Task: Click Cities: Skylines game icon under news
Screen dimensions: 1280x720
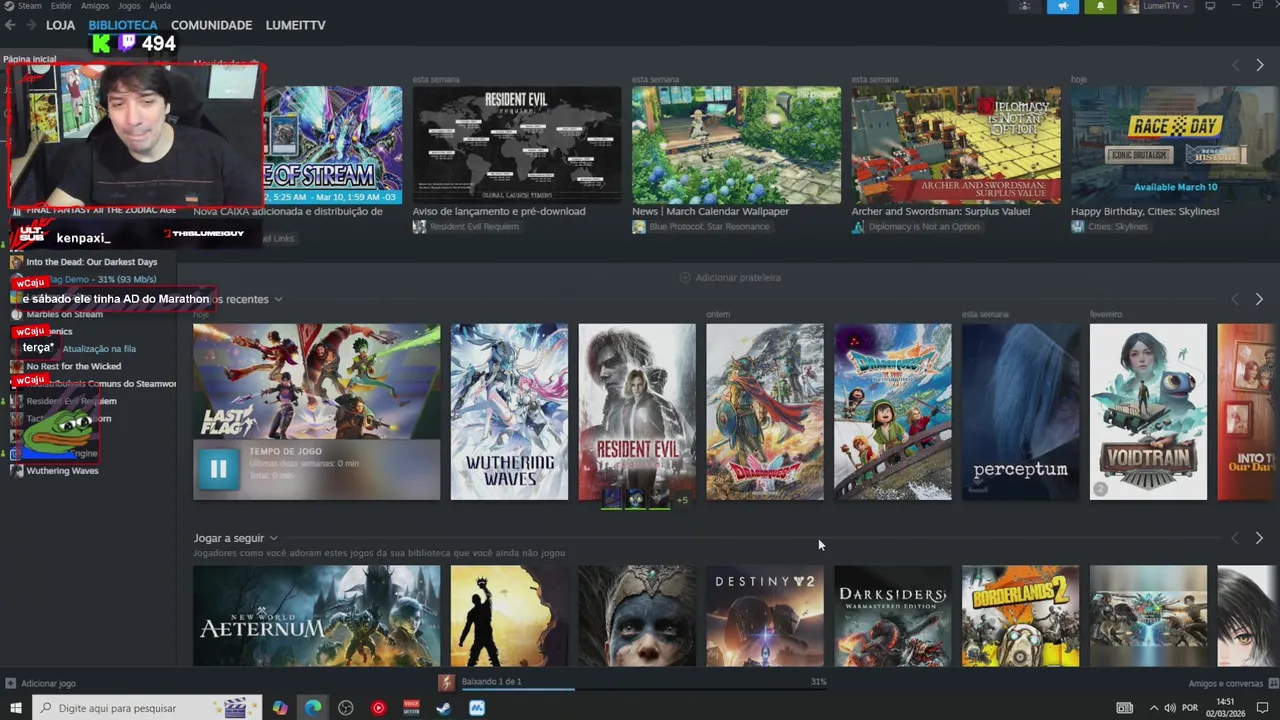Action: pos(1077,227)
